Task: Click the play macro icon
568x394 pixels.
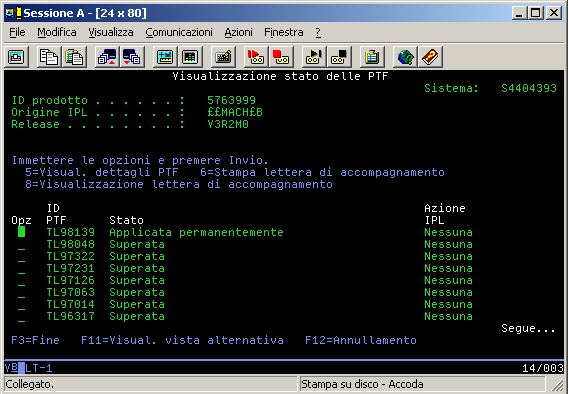Action: 314,57
